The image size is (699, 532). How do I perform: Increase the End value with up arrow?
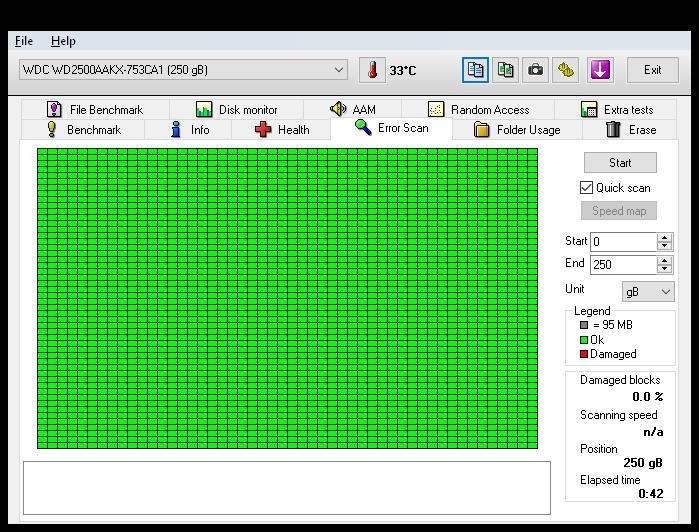[664, 261]
